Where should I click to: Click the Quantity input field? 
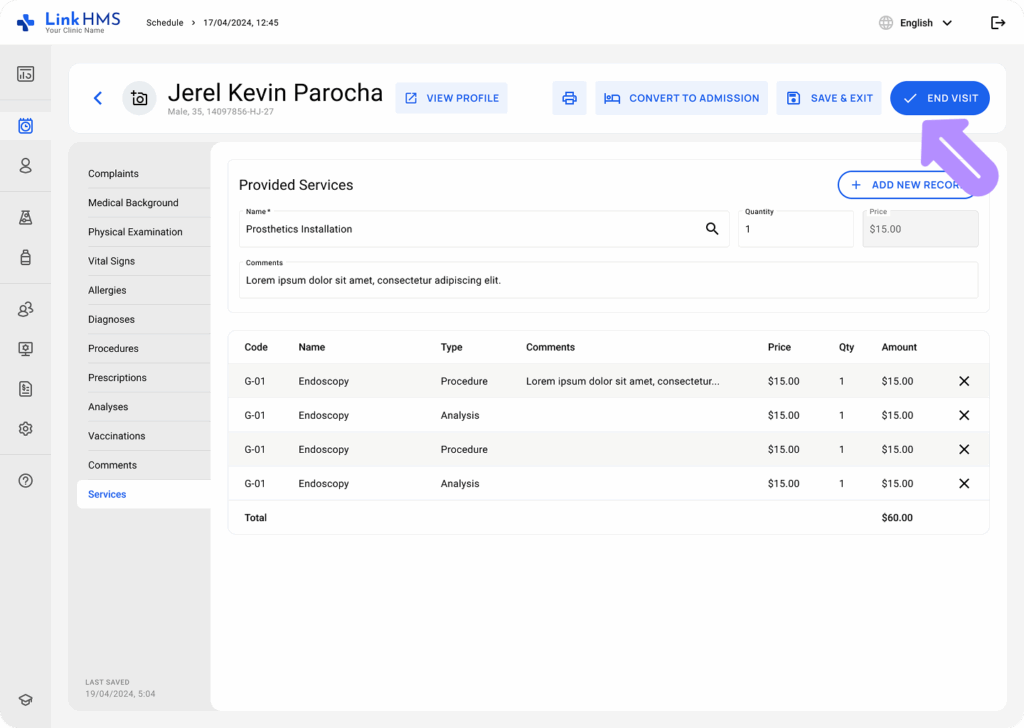[x=795, y=229]
